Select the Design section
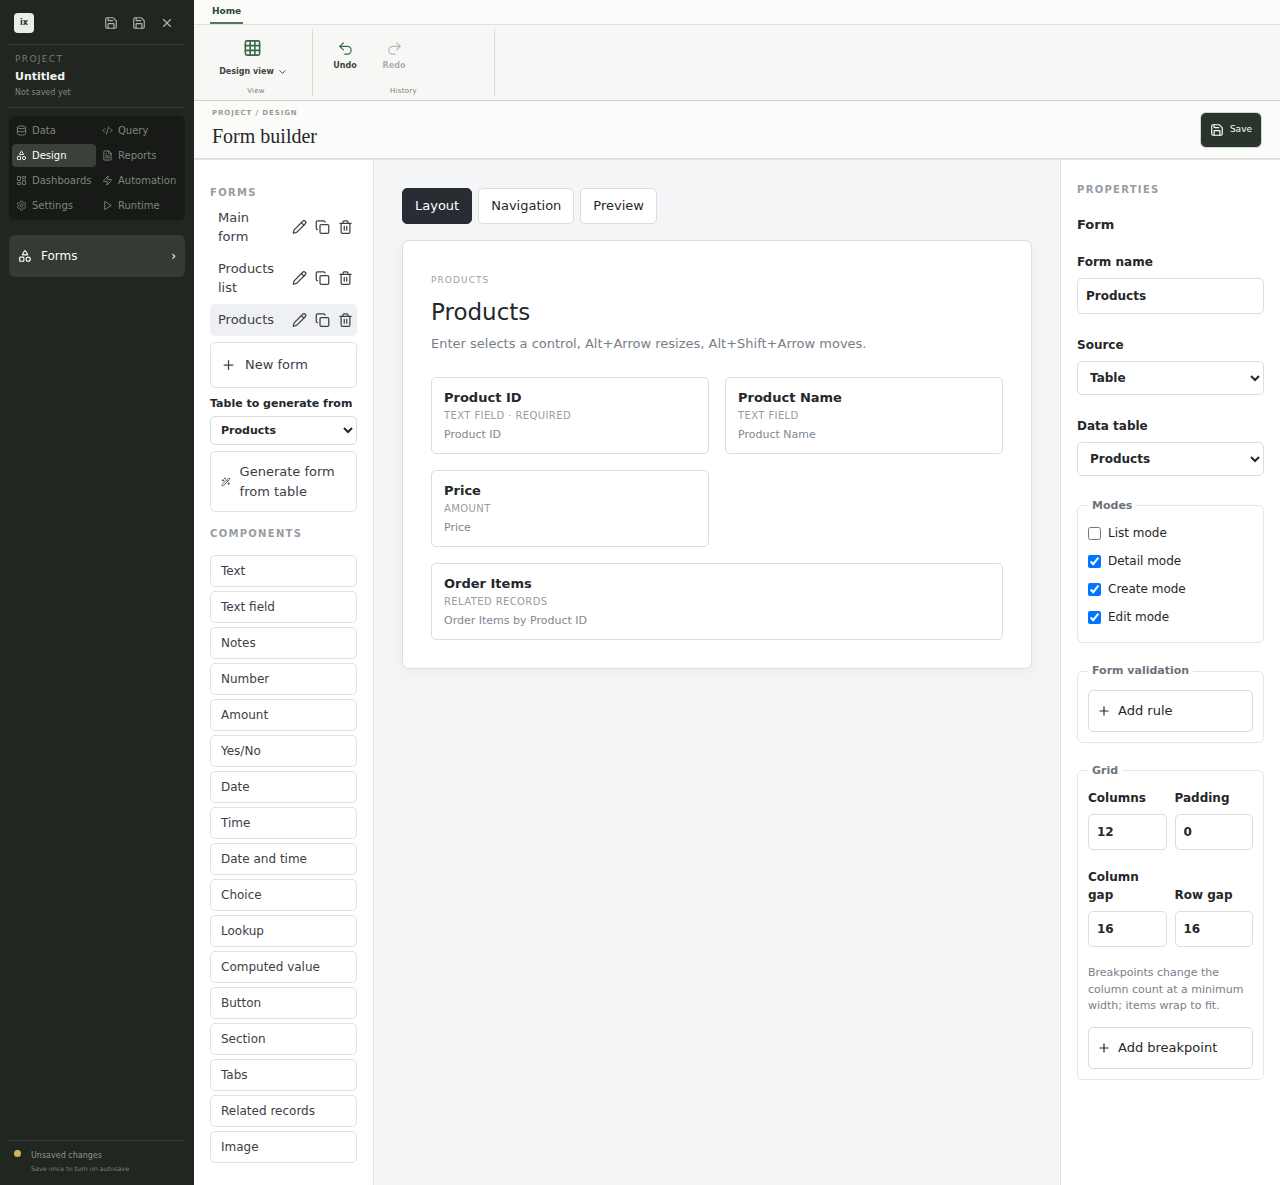Screen dimensions: 1280x1185 54,155
